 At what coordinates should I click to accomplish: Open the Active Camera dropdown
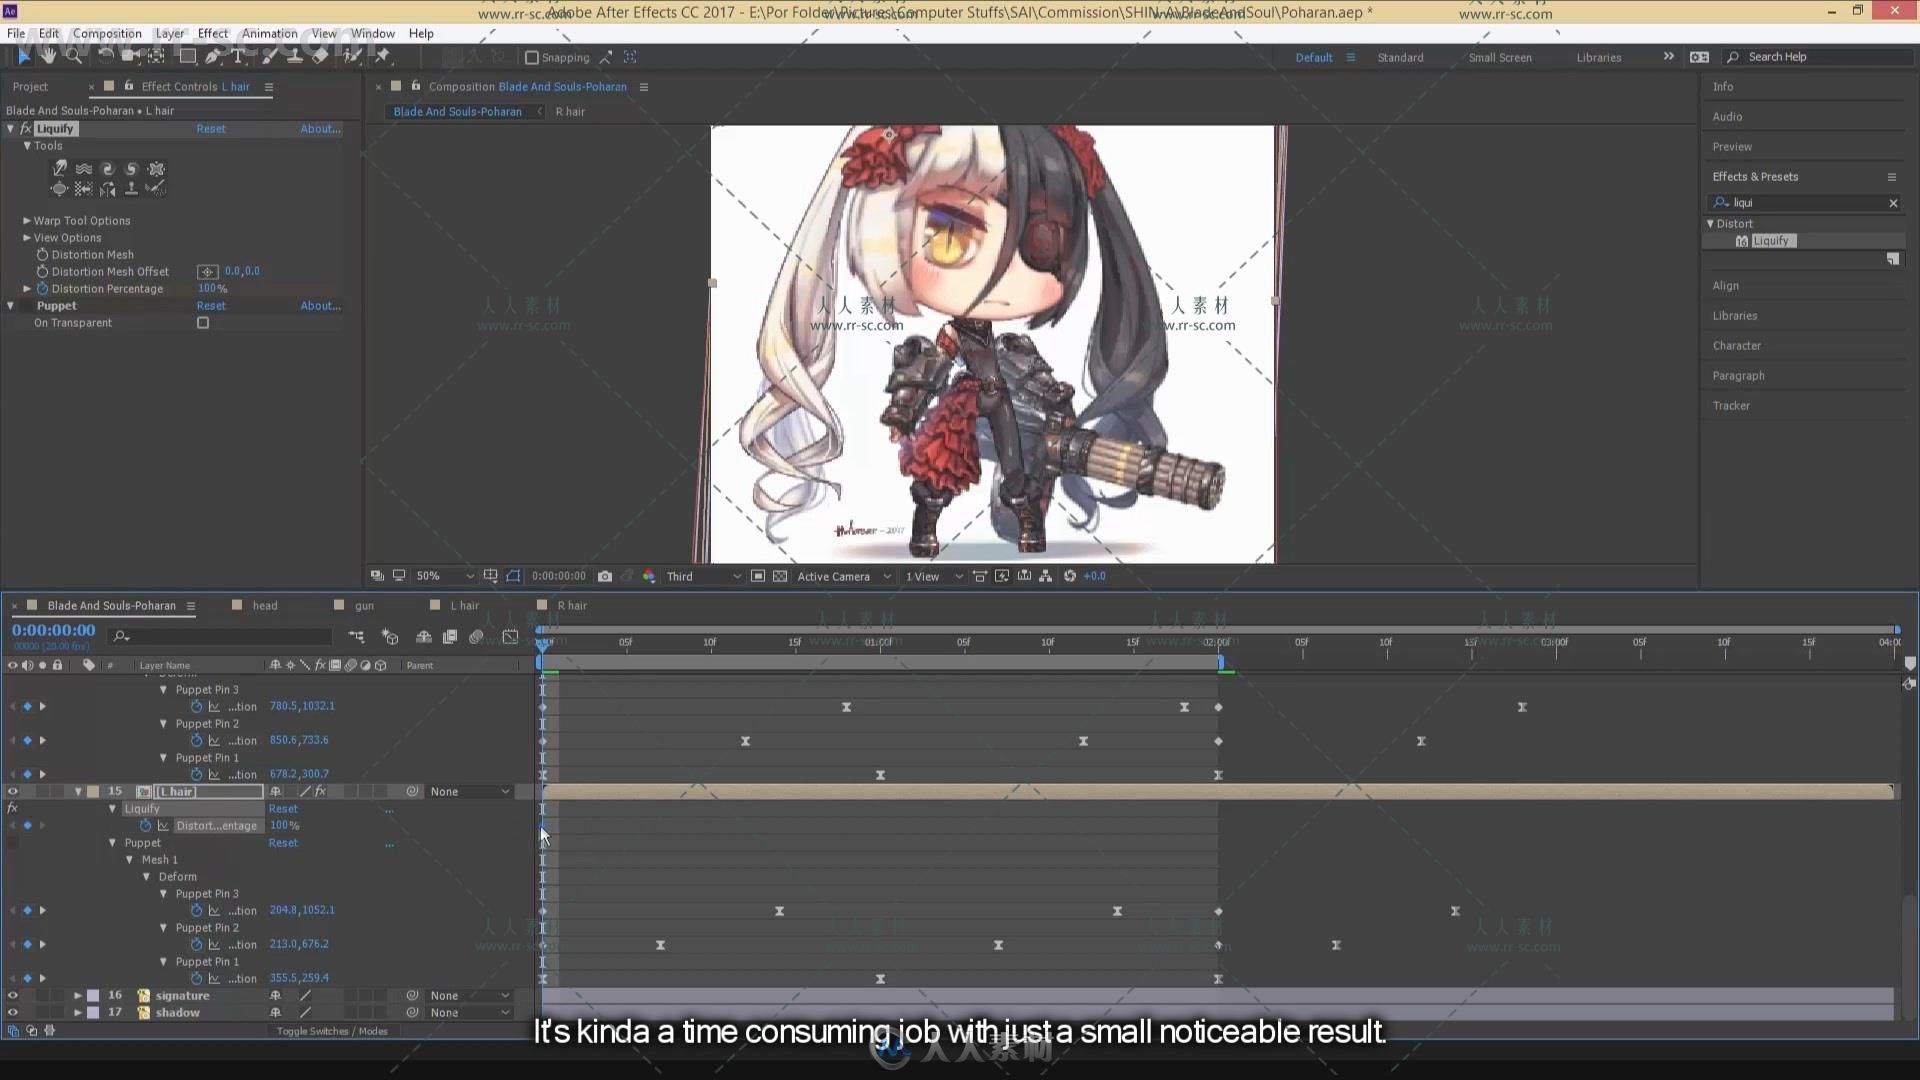(844, 576)
